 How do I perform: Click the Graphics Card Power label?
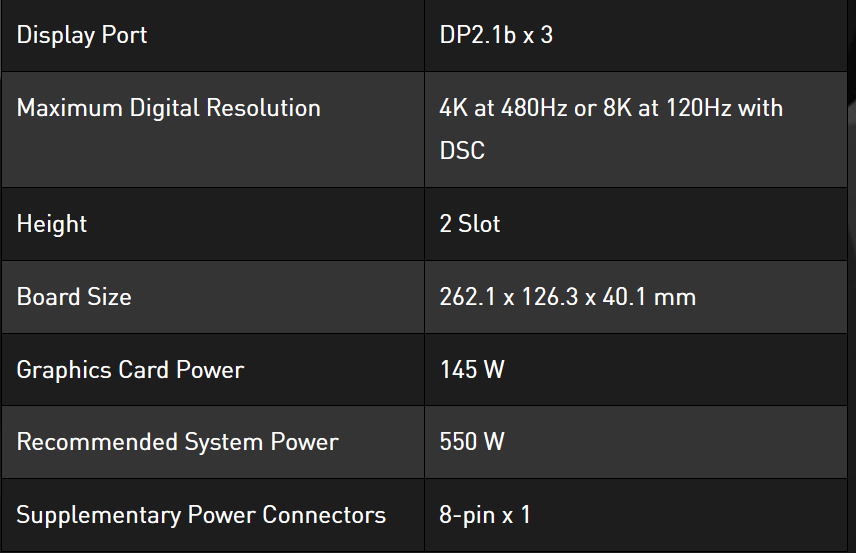click(130, 370)
